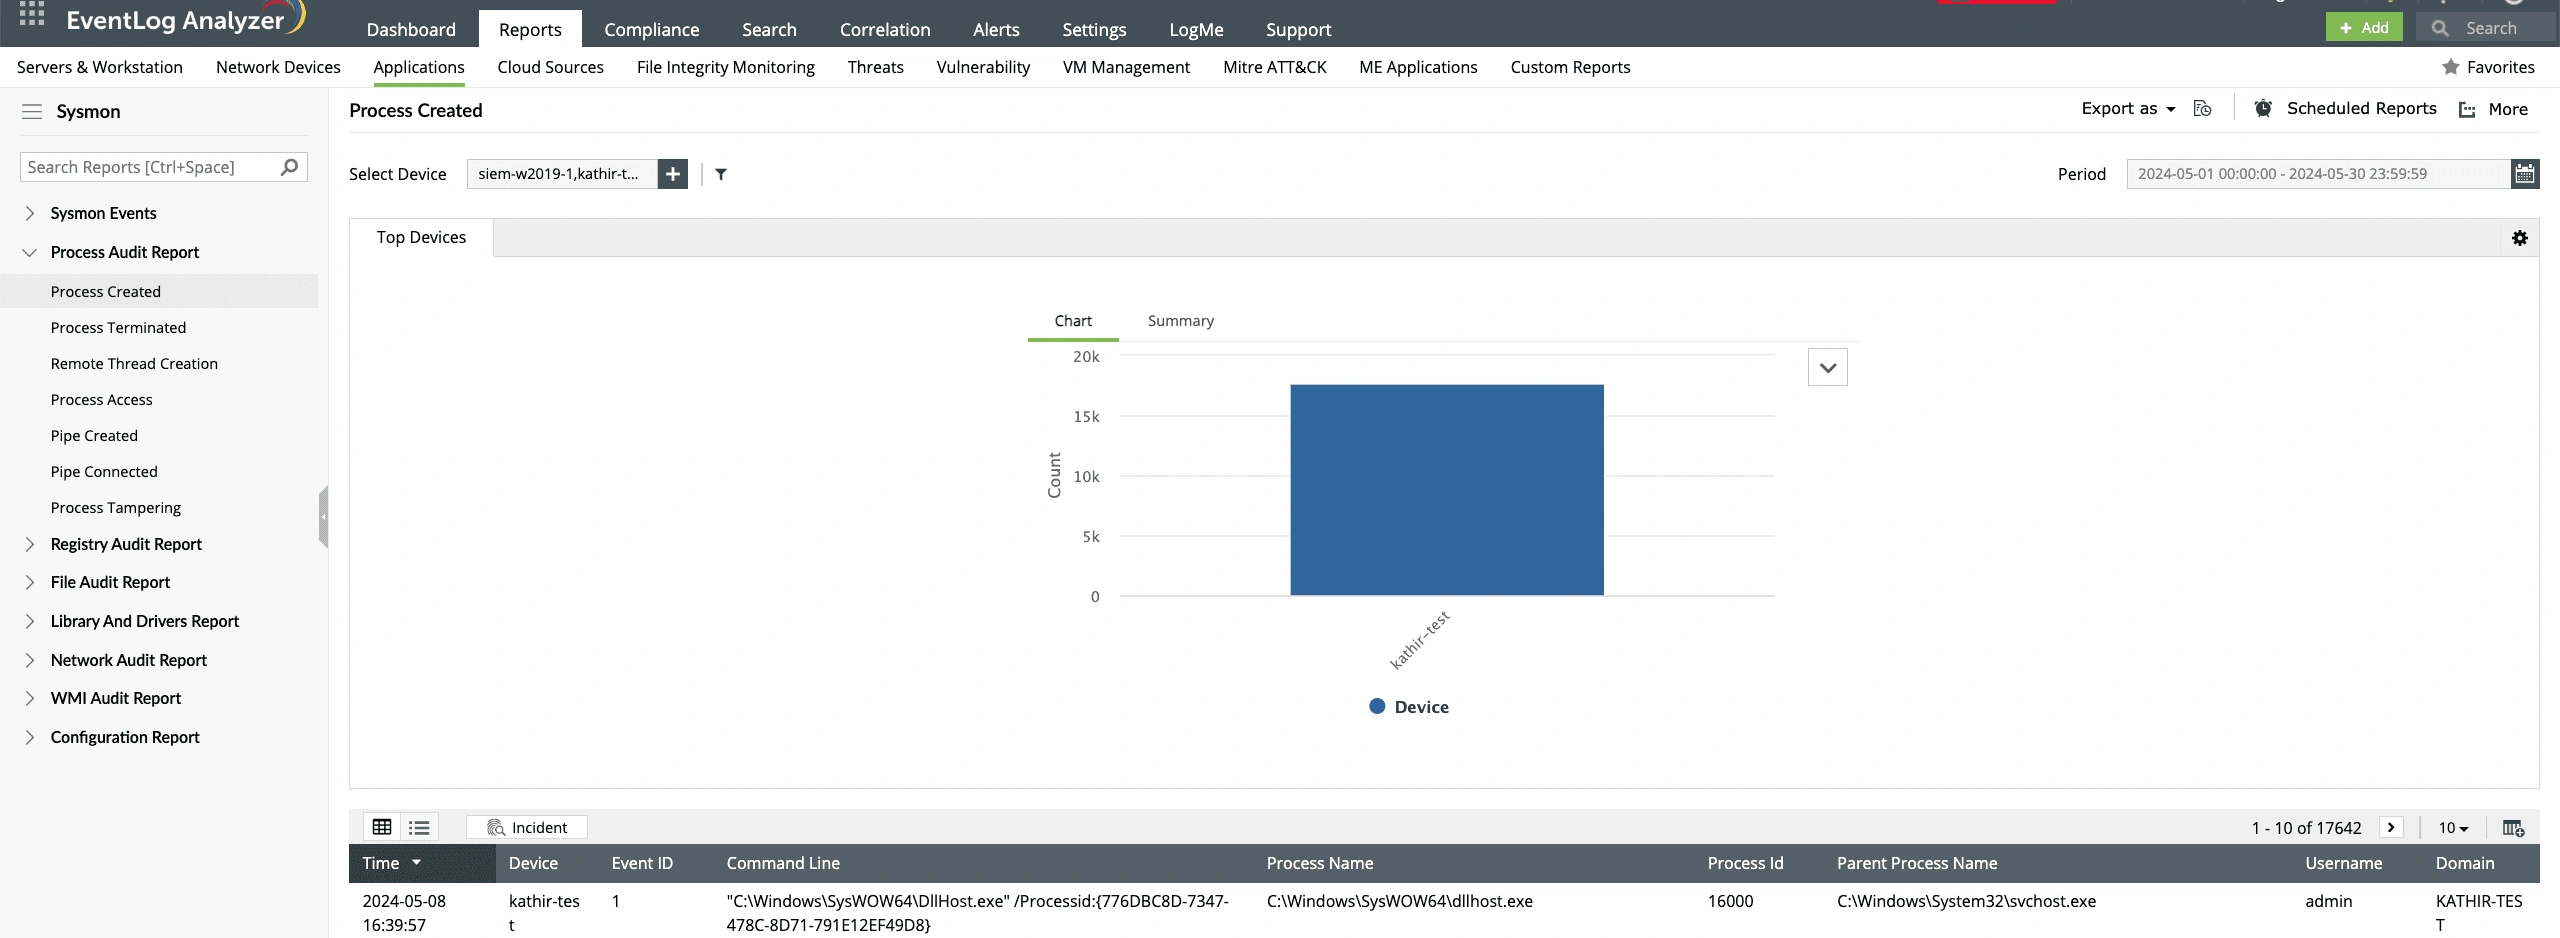The height and width of the screenshot is (938, 2560).
Task: Click the blue Device legend swatch
Action: click(1377, 706)
